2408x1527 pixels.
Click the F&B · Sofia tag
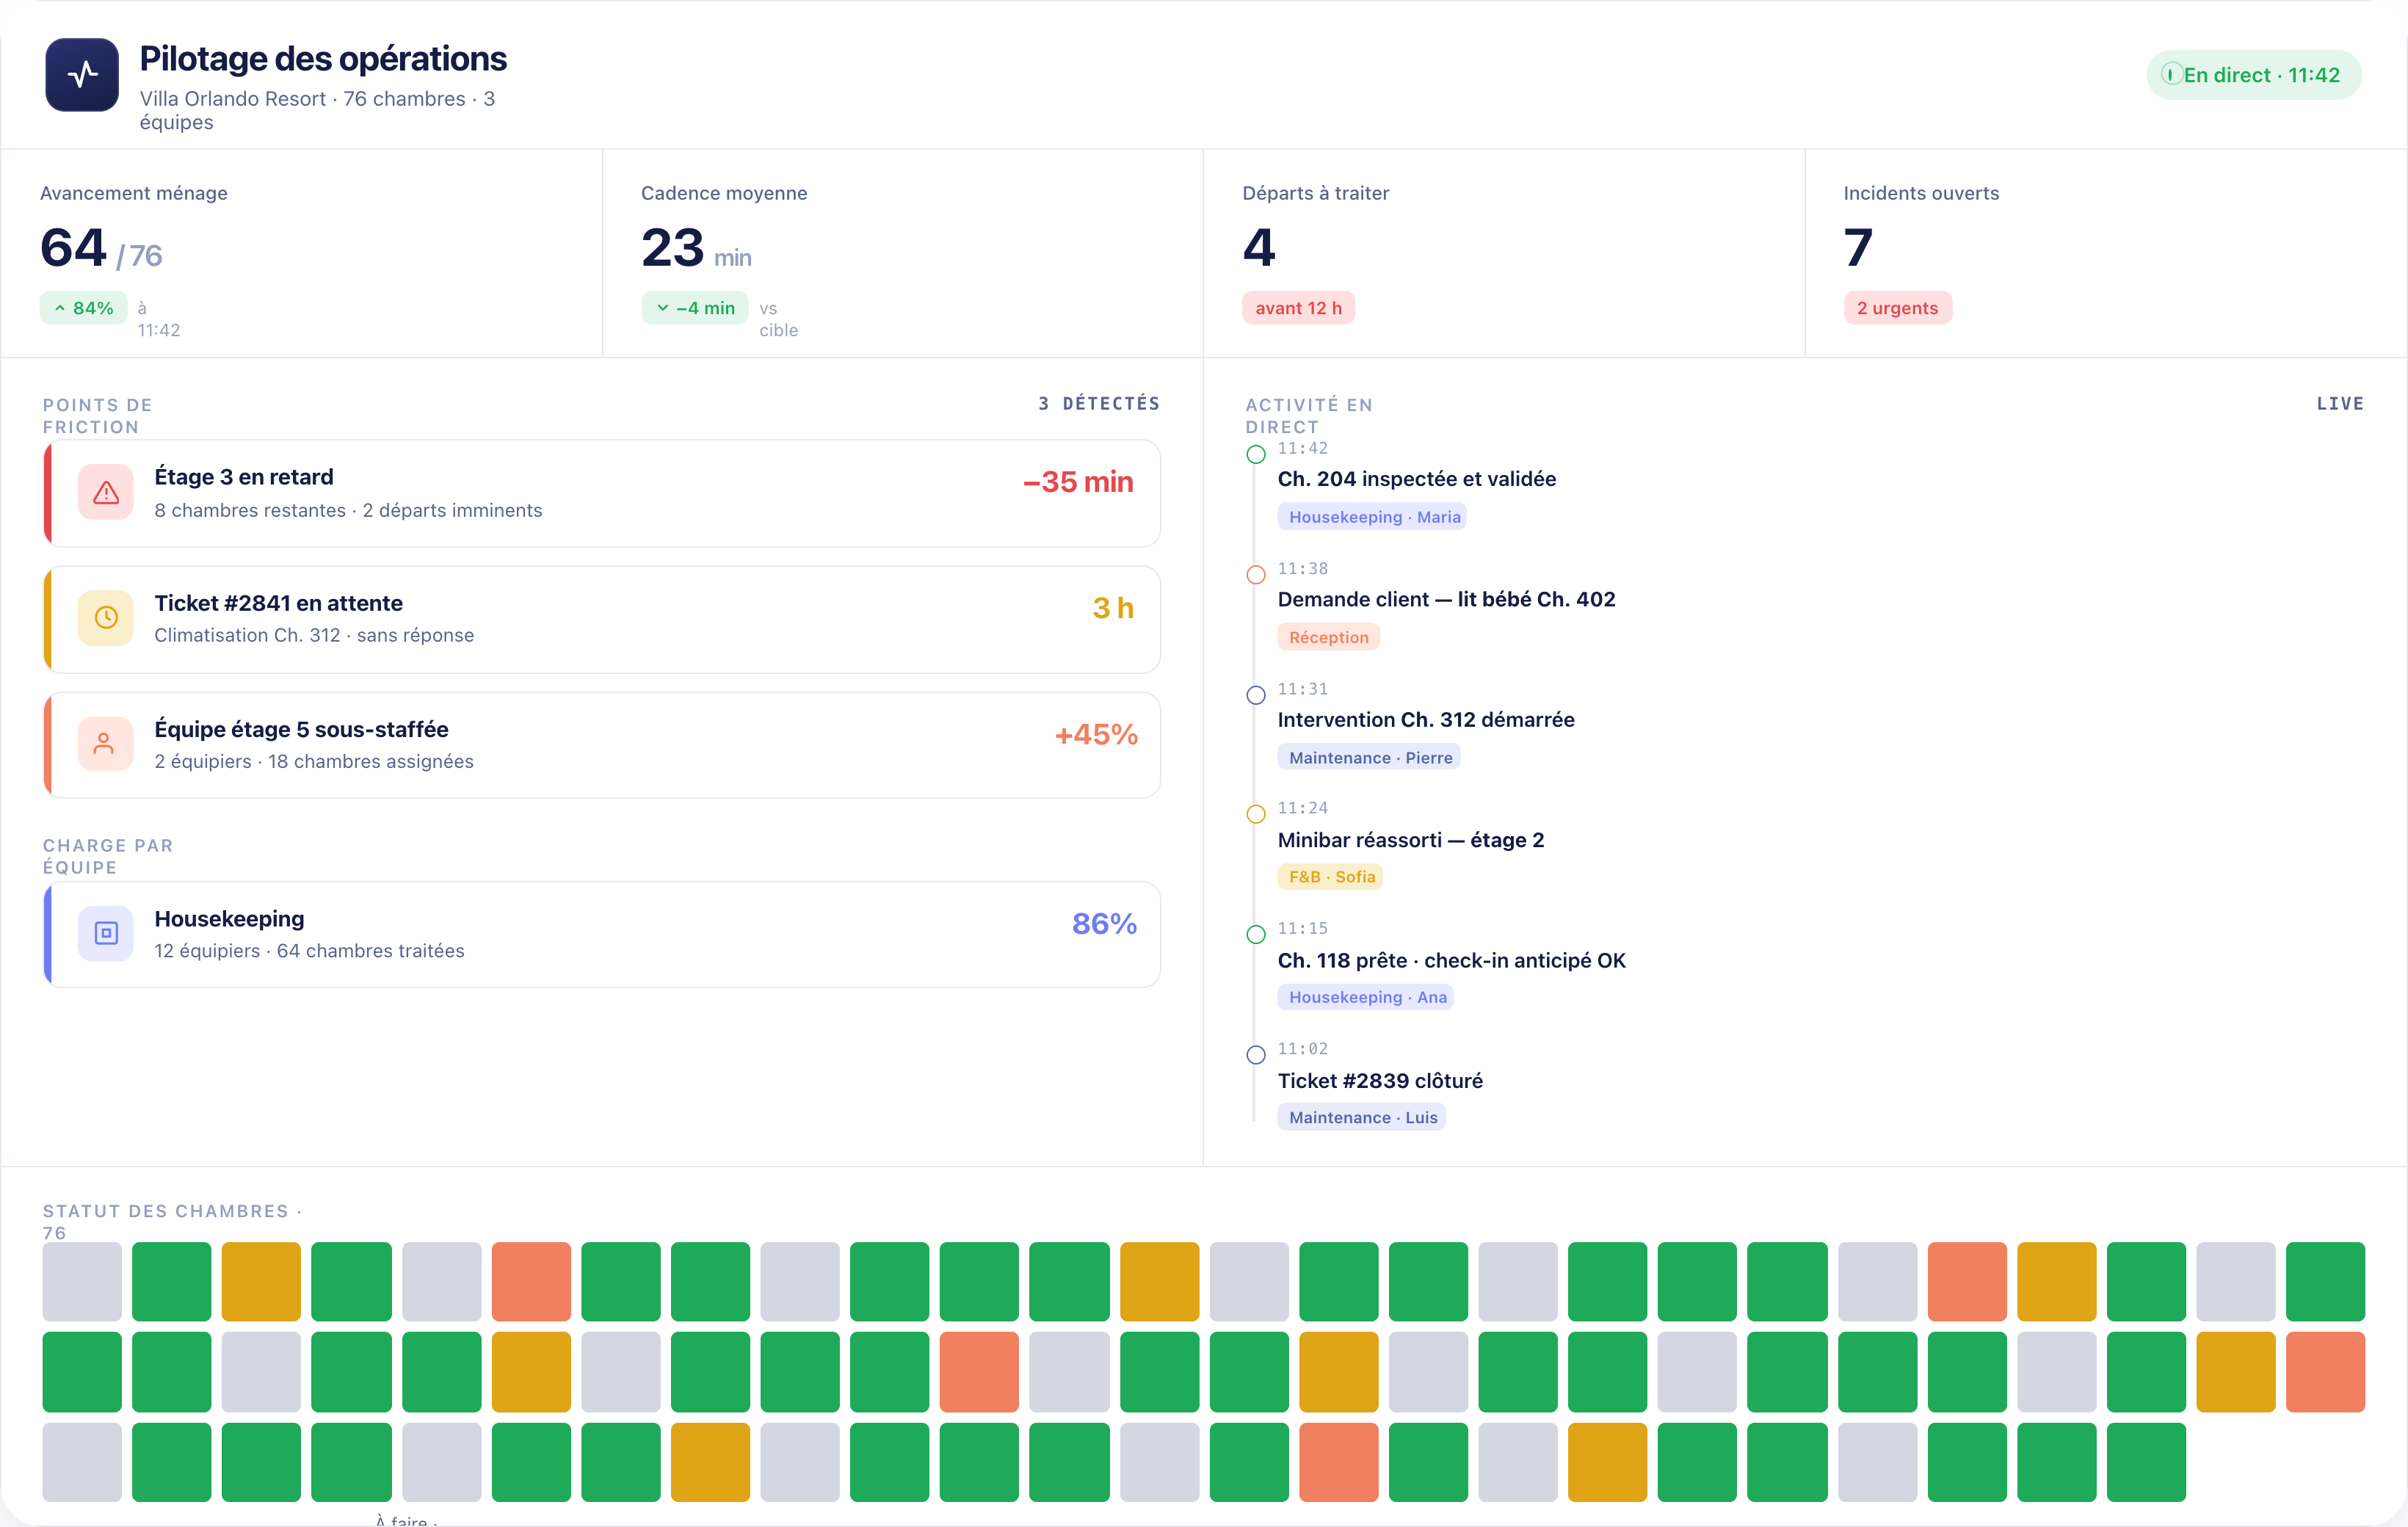click(x=1330, y=877)
